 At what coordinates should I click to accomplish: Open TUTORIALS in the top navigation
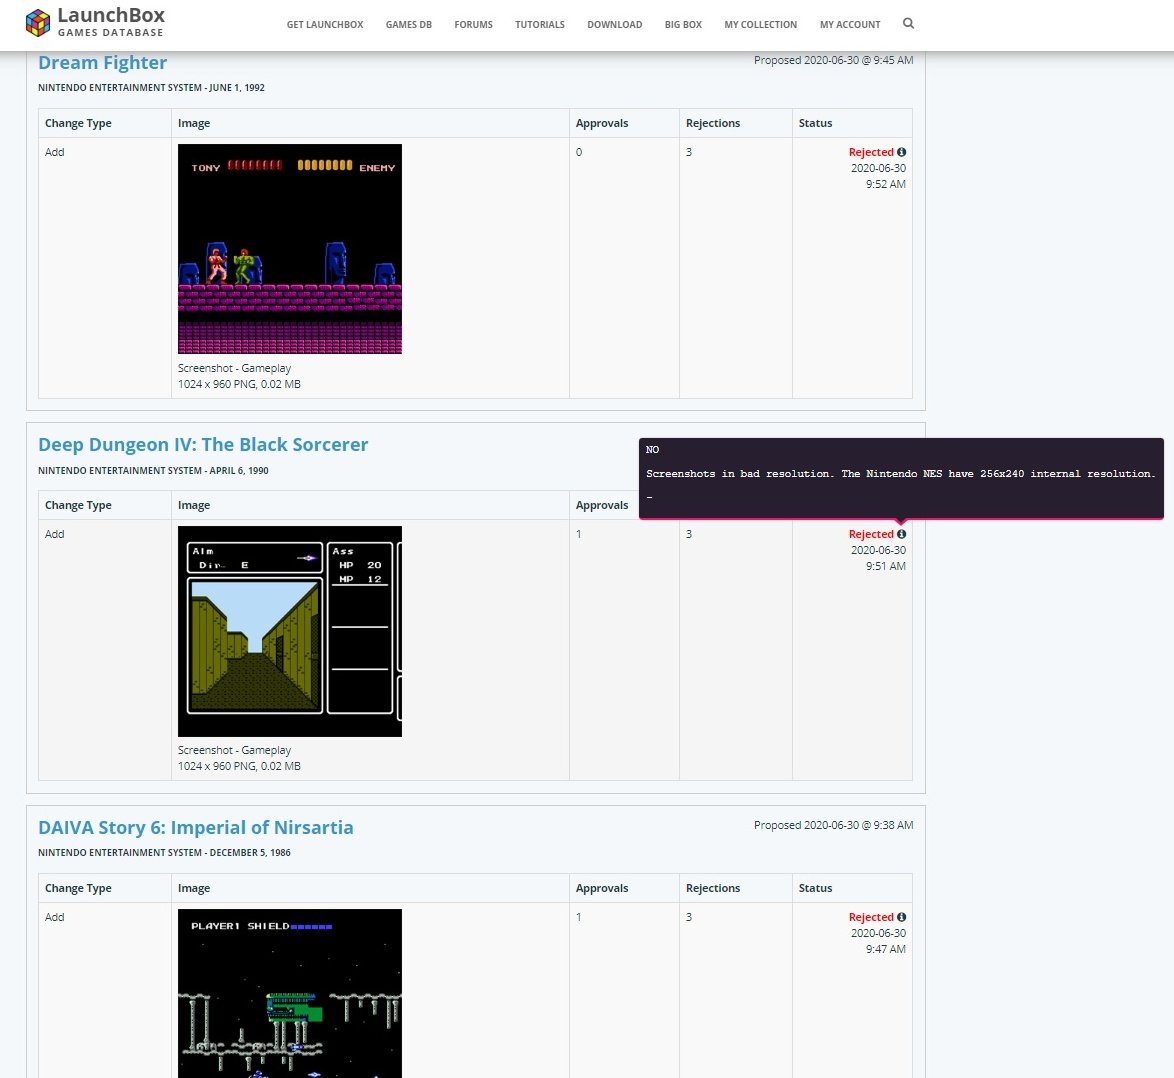[x=540, y=25]
